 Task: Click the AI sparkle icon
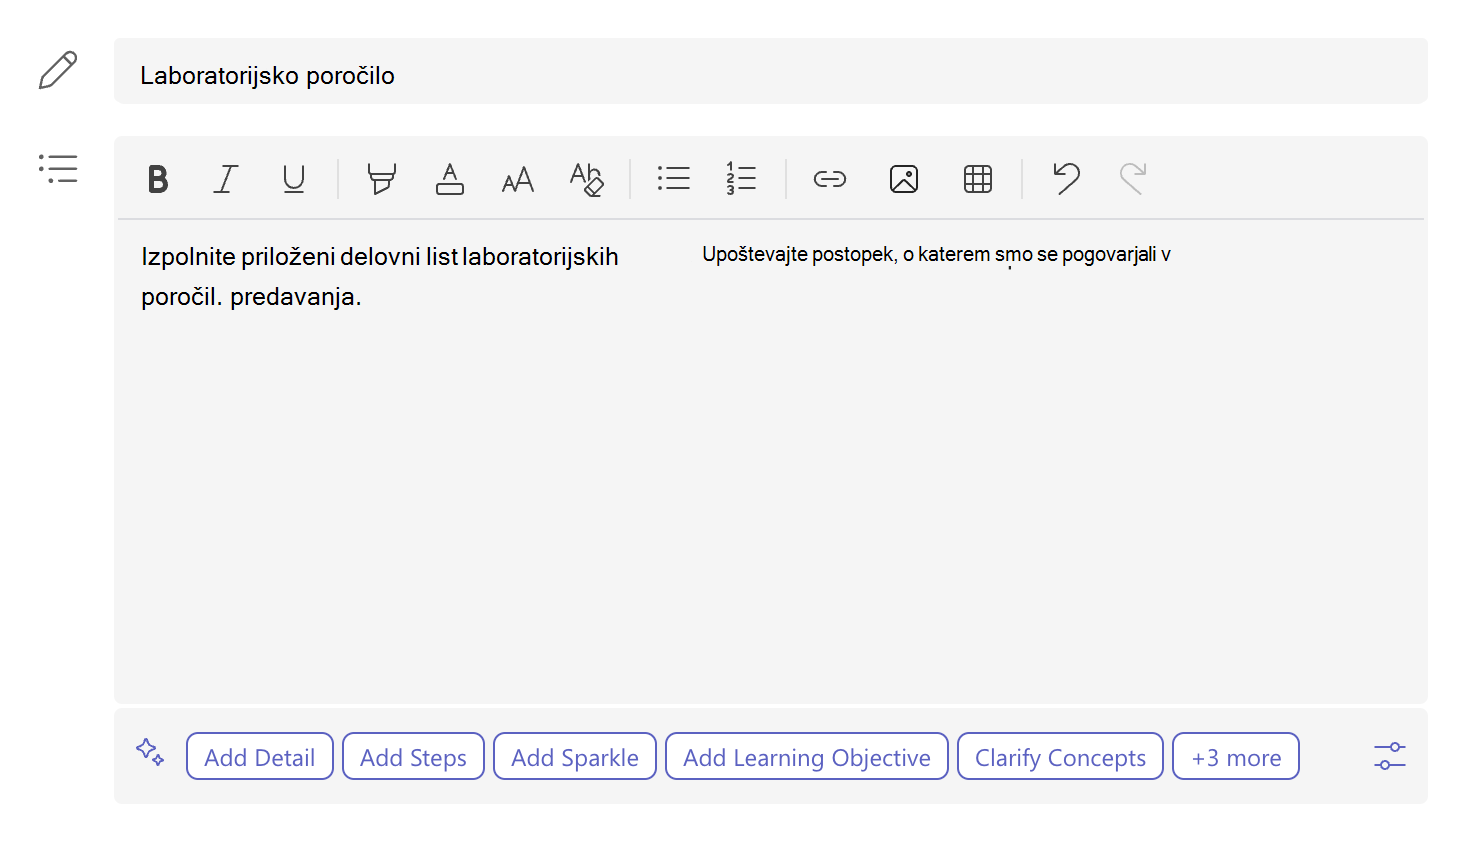150,752
